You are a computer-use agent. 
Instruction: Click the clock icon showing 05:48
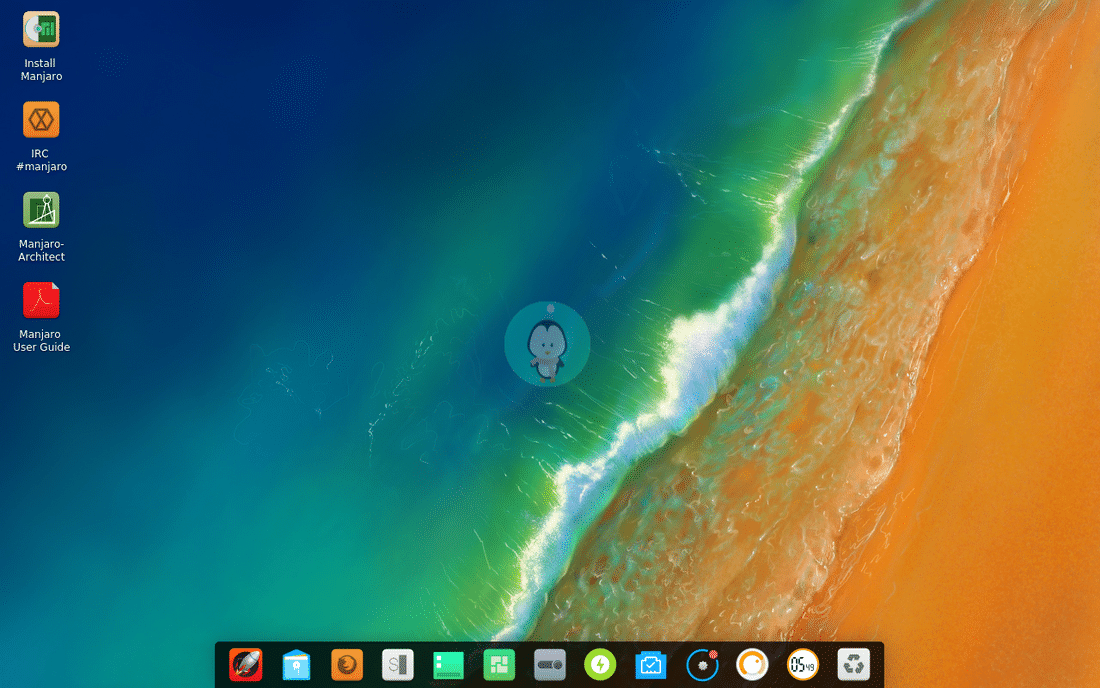click(803, 664)
